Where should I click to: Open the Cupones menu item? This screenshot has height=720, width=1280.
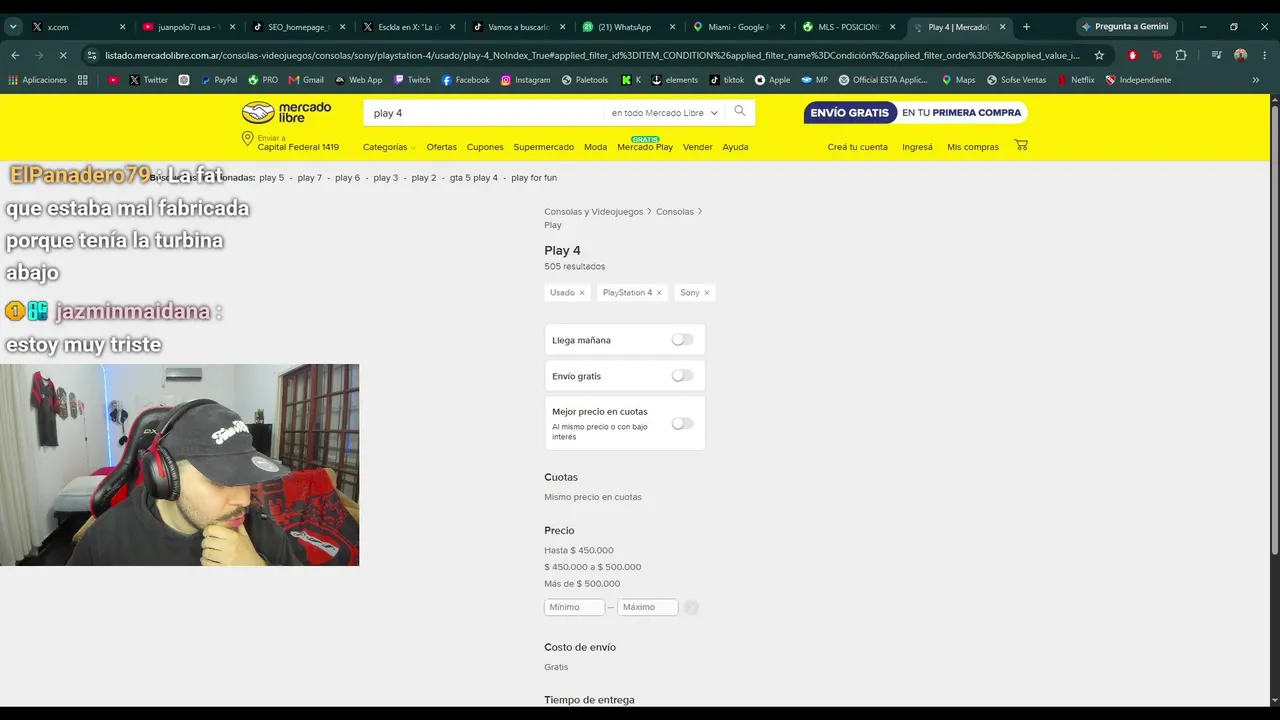click(x=485, y=147)
